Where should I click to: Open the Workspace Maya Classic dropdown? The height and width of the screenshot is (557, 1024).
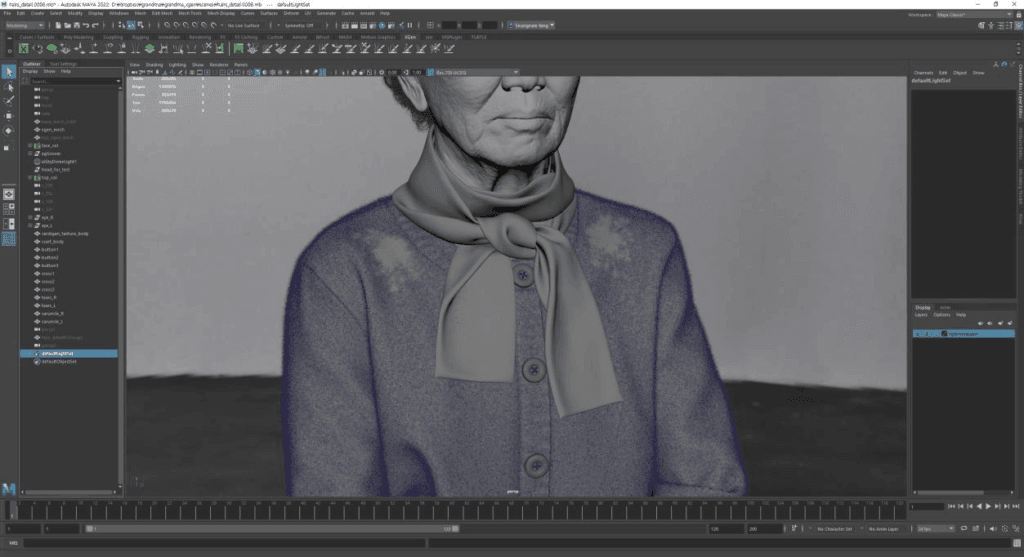pos(962,15)
